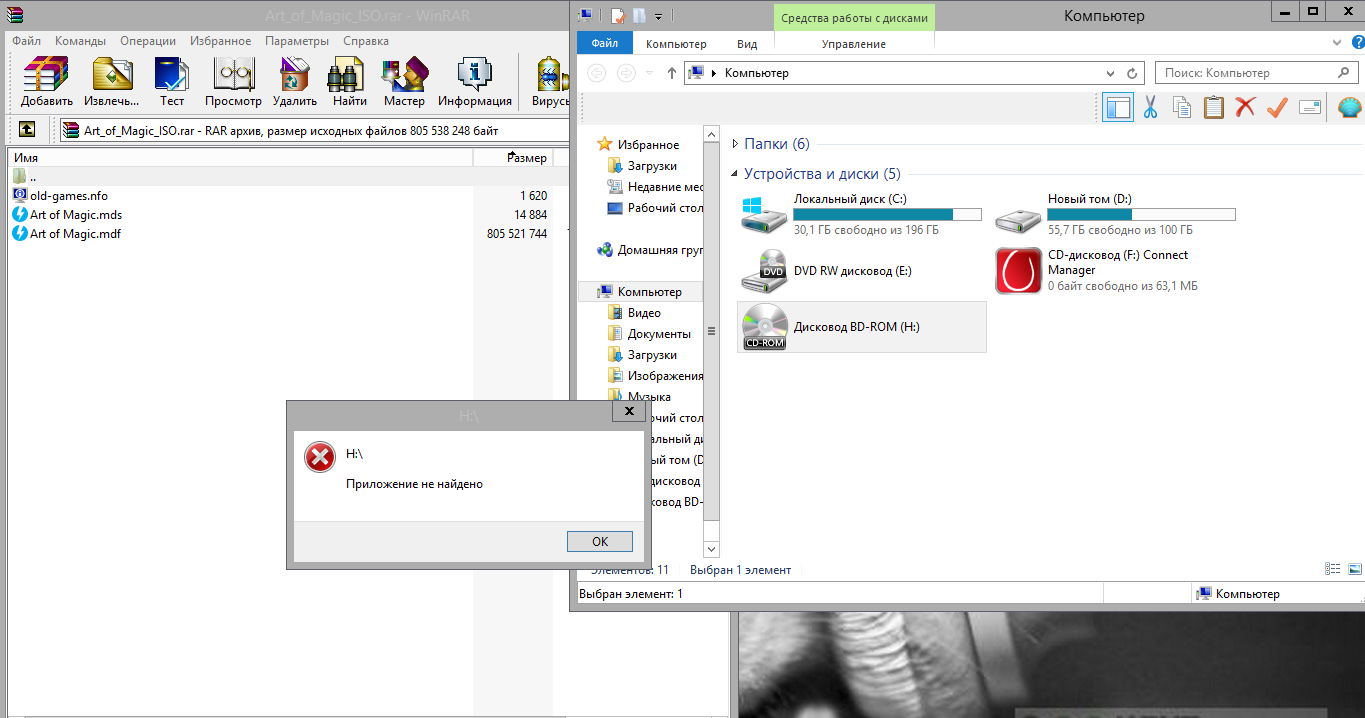
Task: Click OK in the H:\ error dialog
Action: point(600,541)
